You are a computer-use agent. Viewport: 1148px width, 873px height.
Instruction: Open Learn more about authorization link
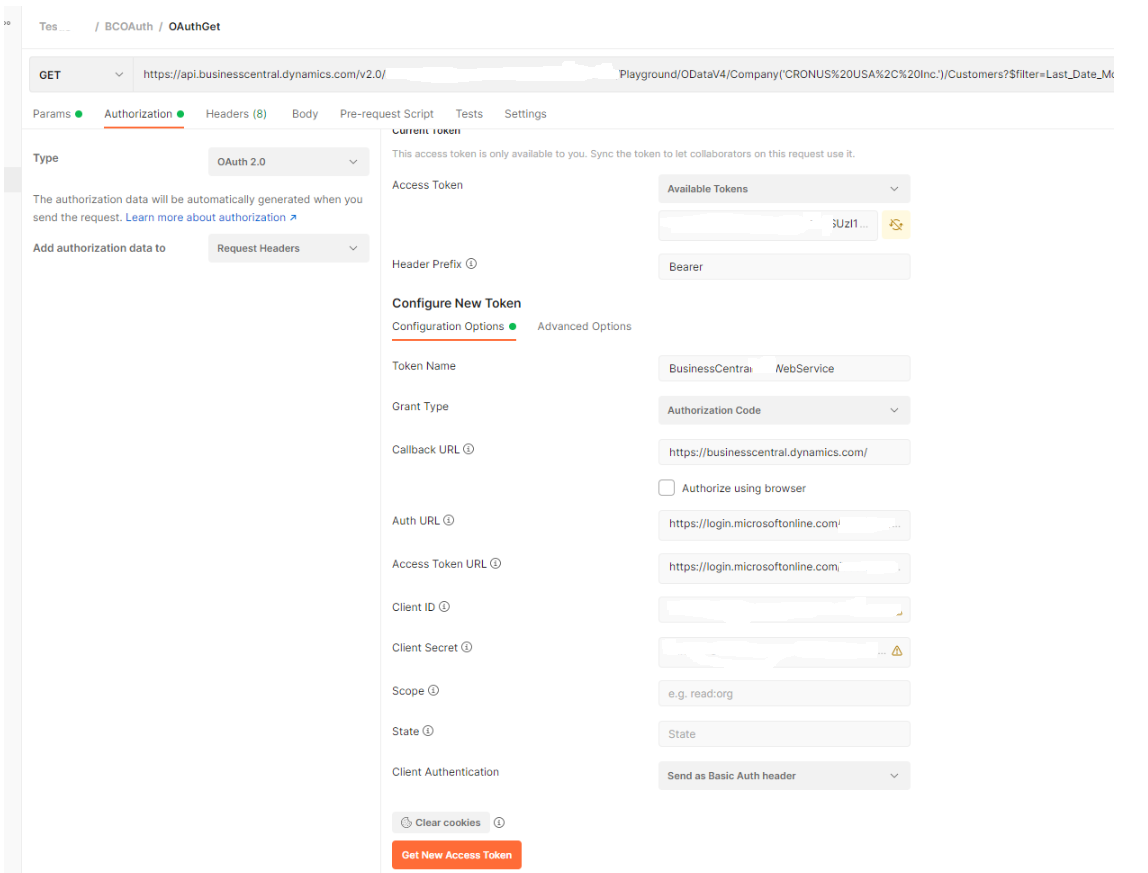tap(211, 218)
